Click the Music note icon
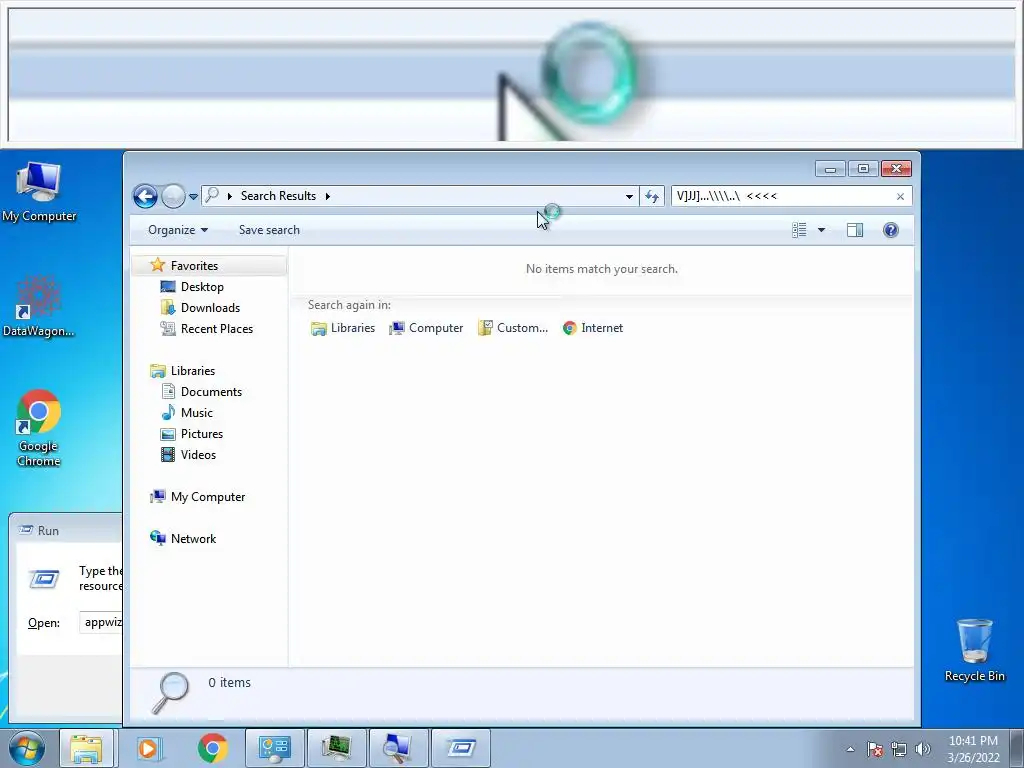 (x=168, y=413)
